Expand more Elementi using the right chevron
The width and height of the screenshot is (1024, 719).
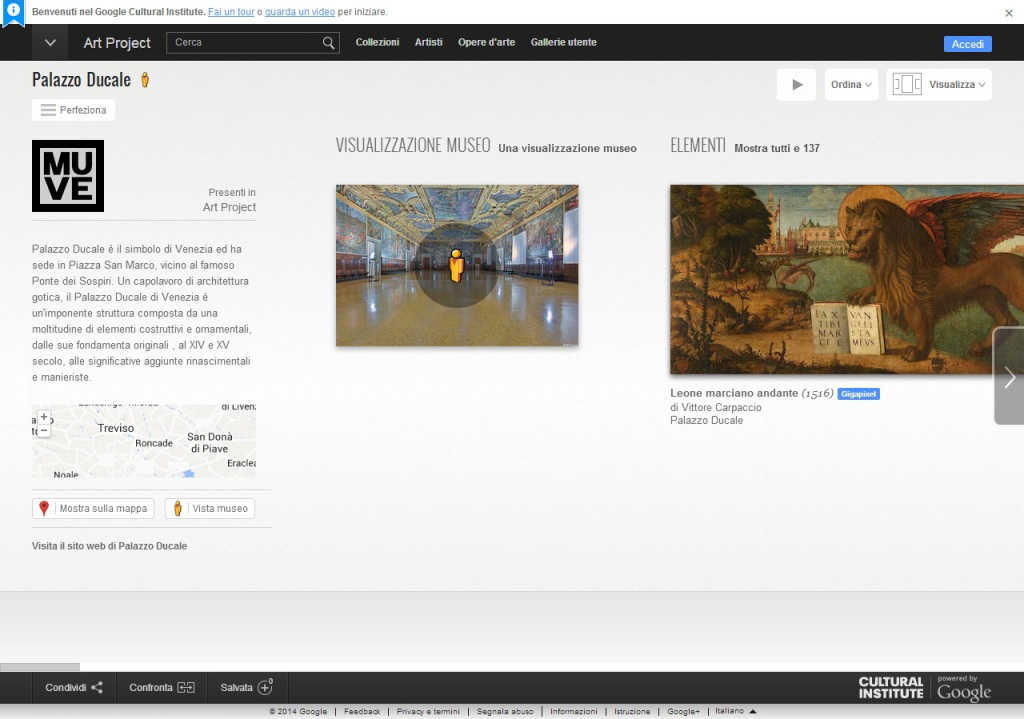click(1009, 377)
